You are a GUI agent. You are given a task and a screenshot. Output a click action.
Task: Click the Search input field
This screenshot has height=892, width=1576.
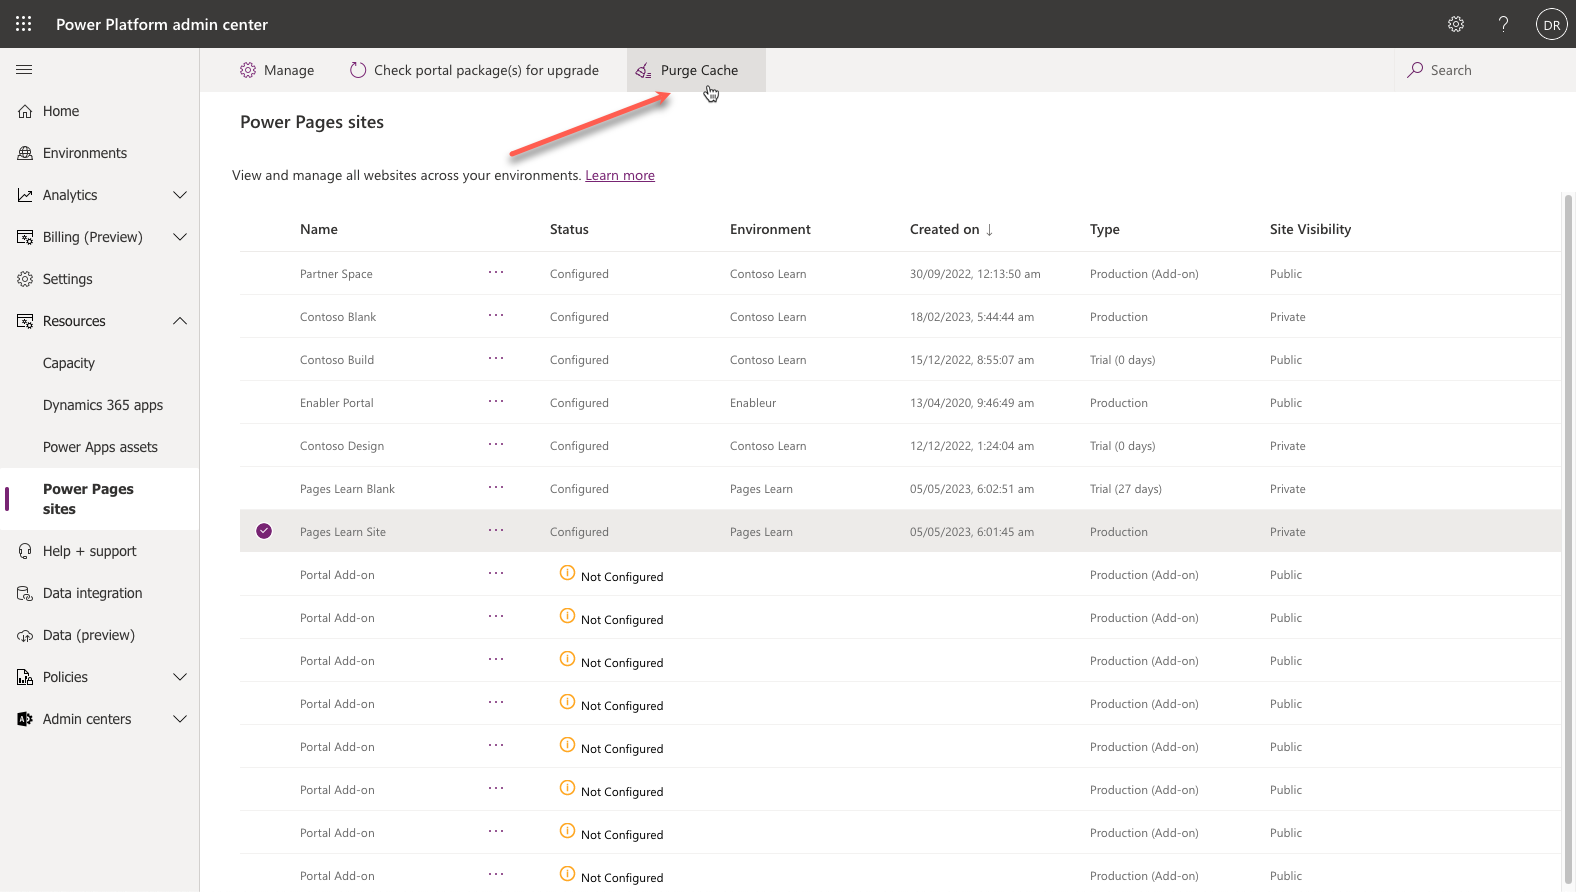click(1485, 70)
